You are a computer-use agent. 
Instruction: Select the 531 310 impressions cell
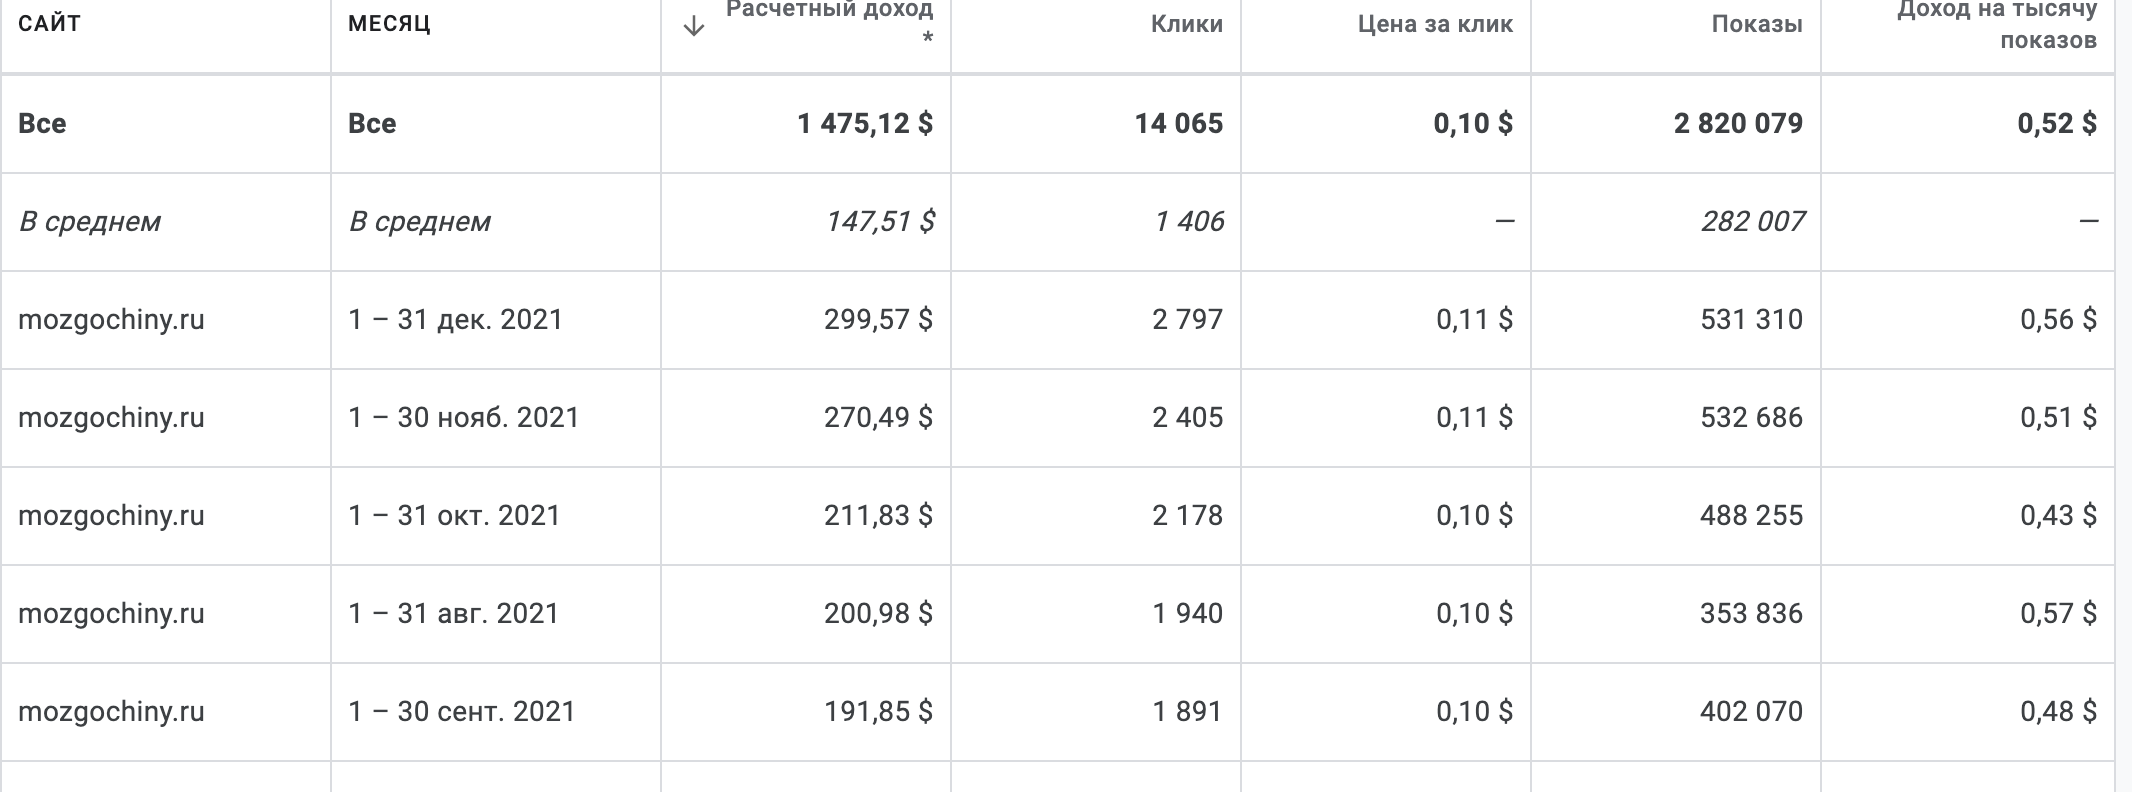click(x=1751, y=320)
